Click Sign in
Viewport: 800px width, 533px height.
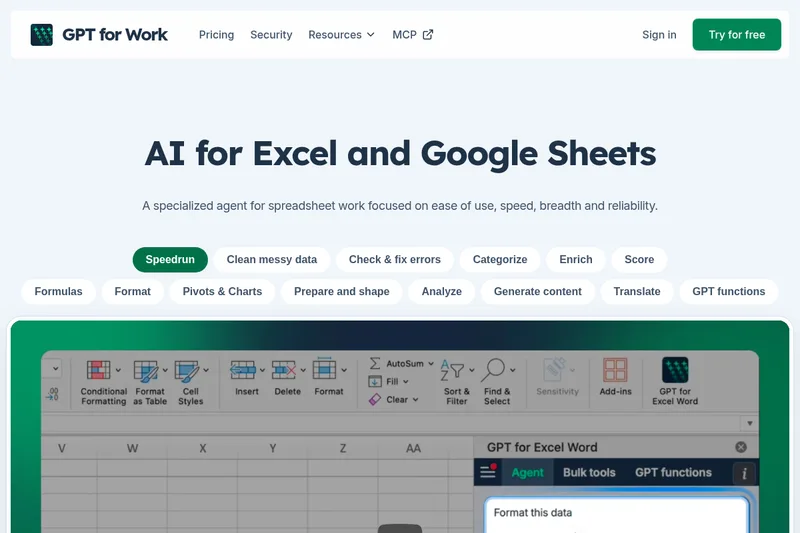(x=659, y=35)
